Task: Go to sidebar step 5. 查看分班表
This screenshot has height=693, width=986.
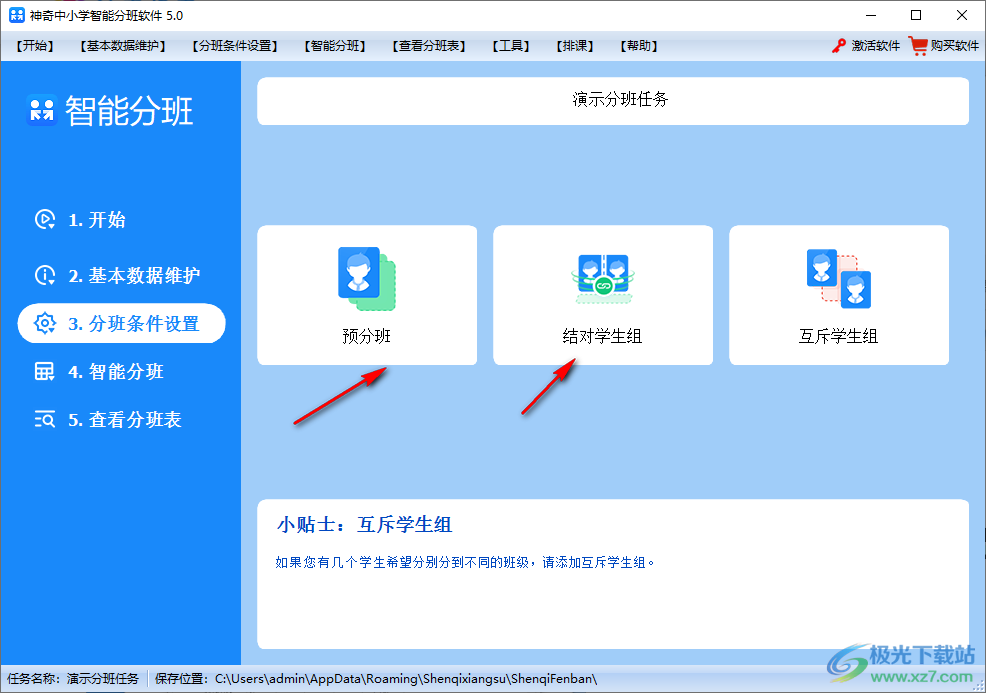Action: click(125, 419)
